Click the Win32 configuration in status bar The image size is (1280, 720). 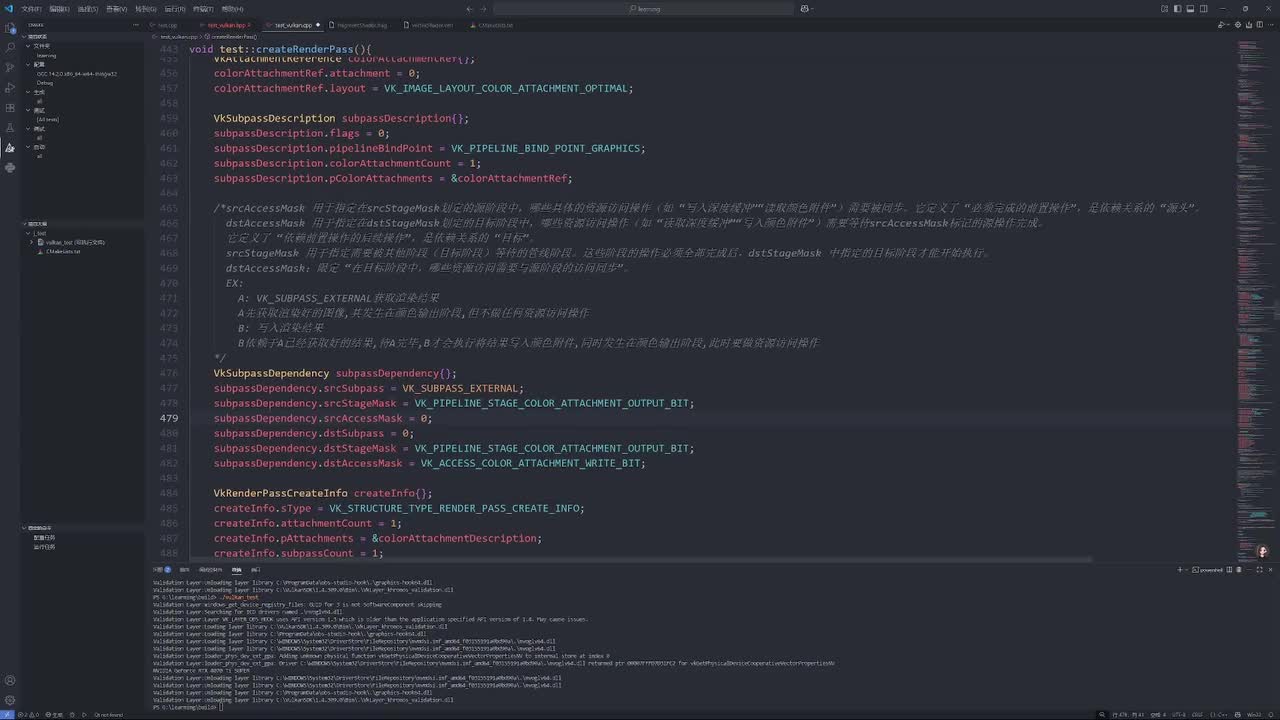1253,714
